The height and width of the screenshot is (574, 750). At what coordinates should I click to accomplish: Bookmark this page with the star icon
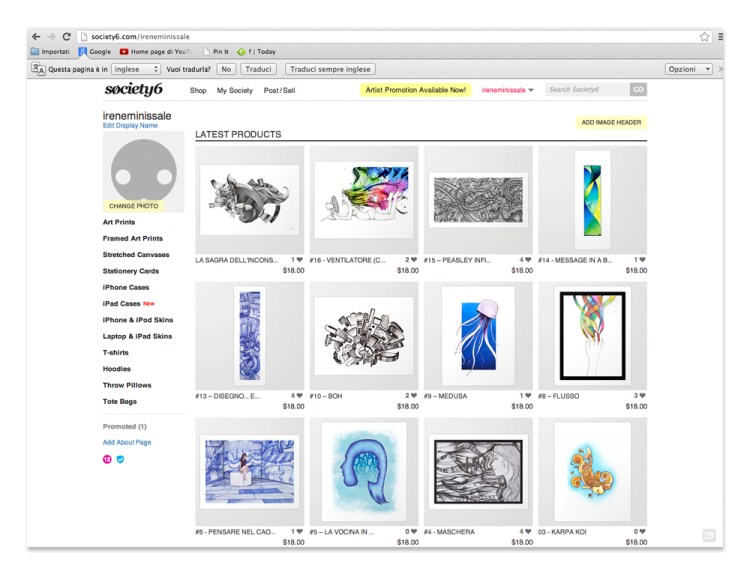tap(704, 36)
